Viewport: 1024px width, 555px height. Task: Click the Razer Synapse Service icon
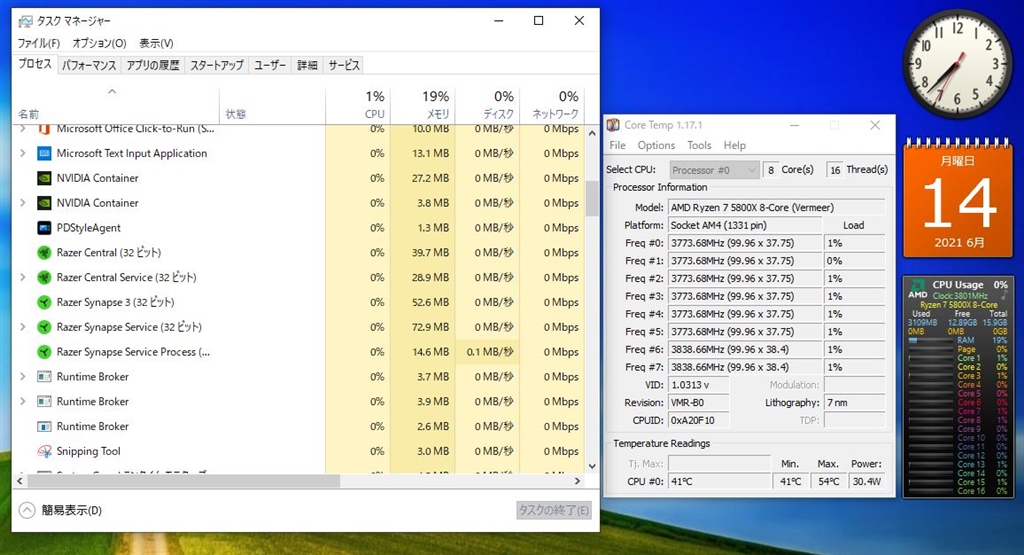tap(44, 327)
